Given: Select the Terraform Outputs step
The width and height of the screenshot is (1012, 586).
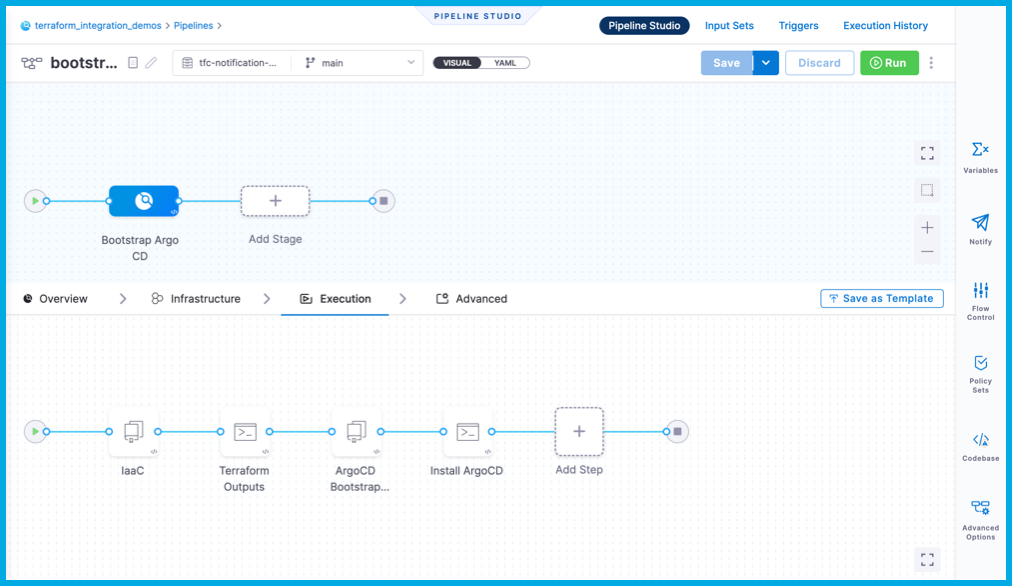Looking at the screenshot, I should pos(245,432).
